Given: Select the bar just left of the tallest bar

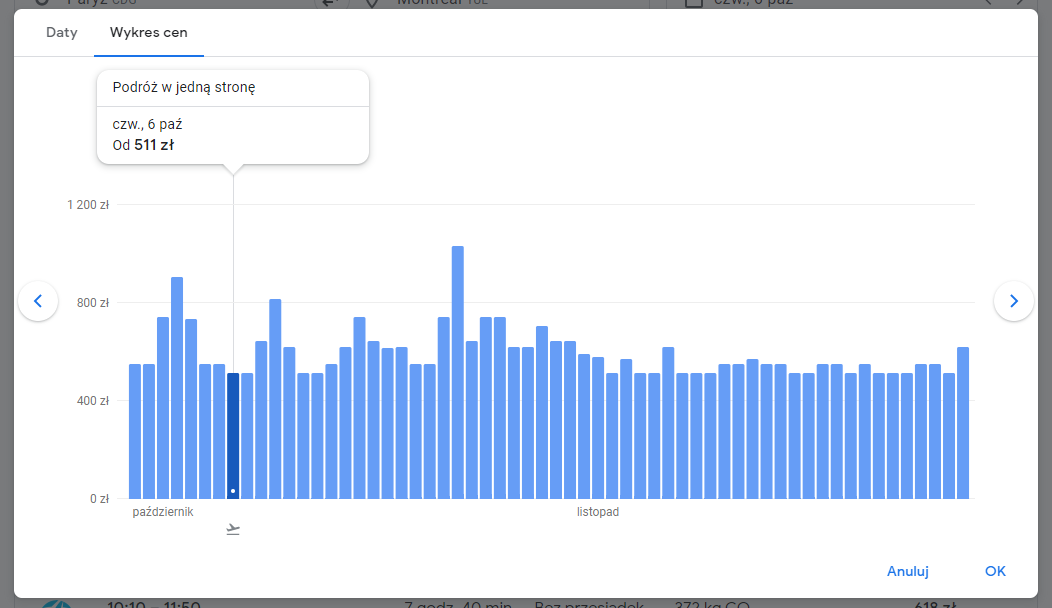Looking at the screenshot, I should (x=443, y=408).
